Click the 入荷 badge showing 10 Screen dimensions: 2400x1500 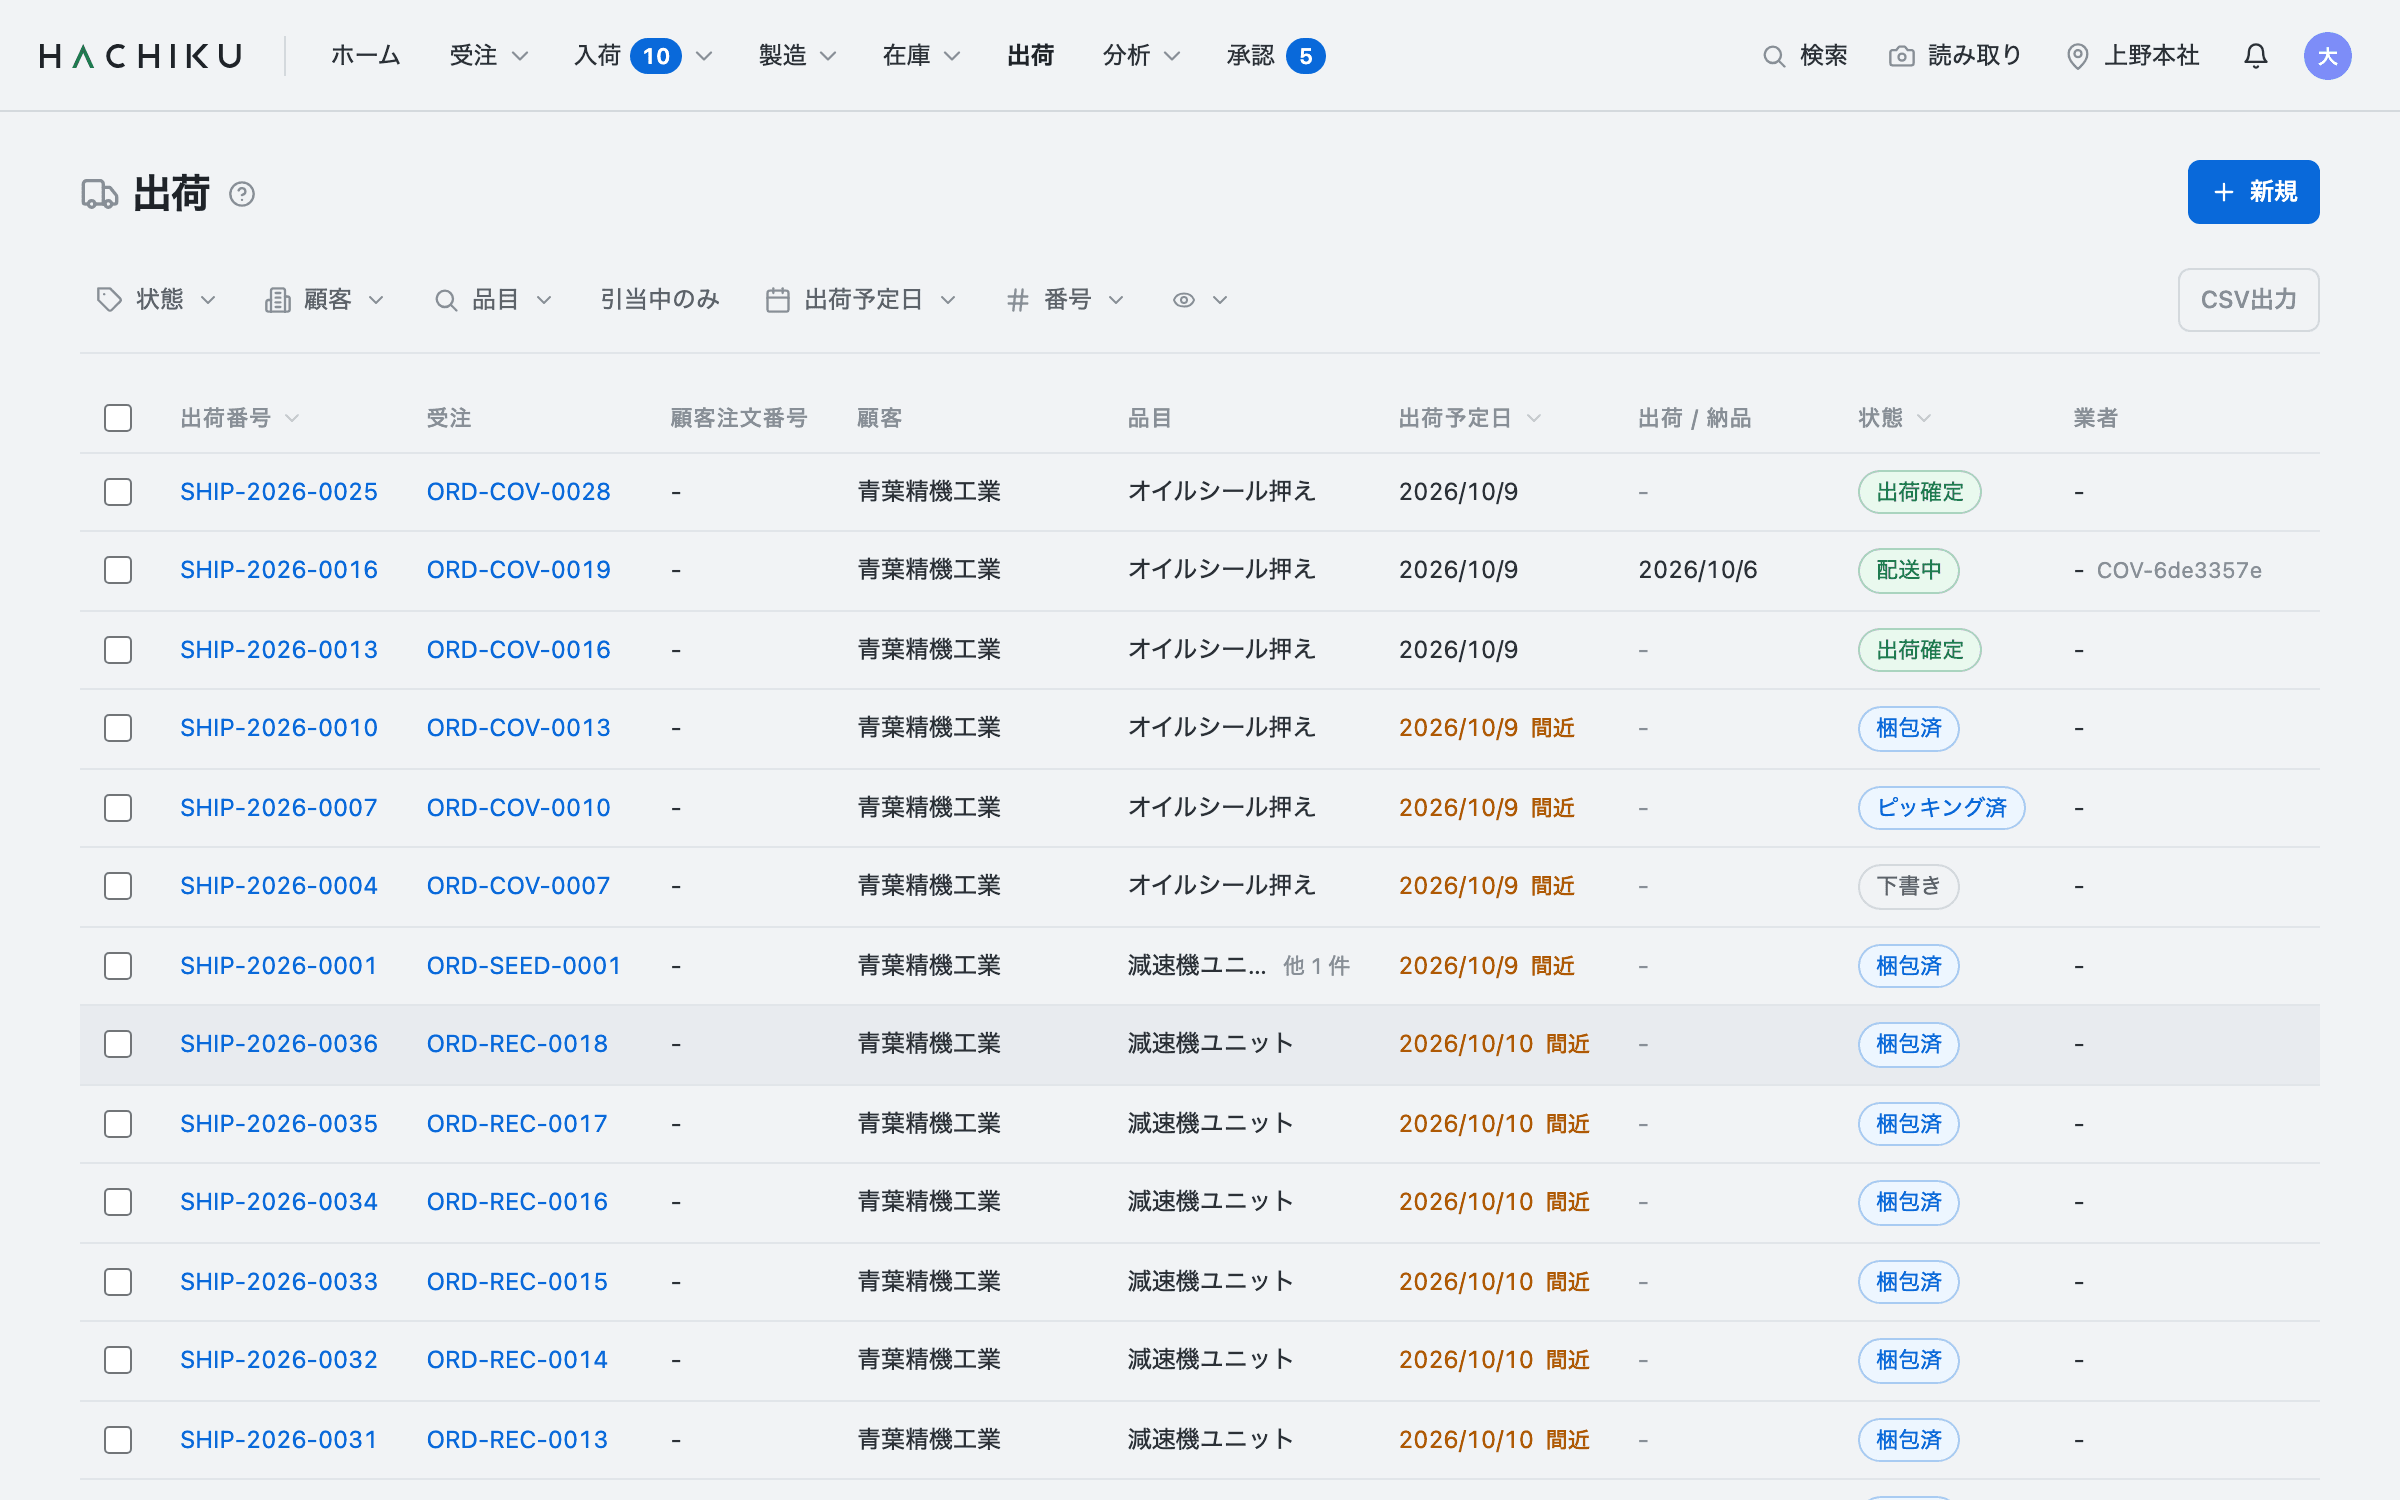(x=656, y=56)
